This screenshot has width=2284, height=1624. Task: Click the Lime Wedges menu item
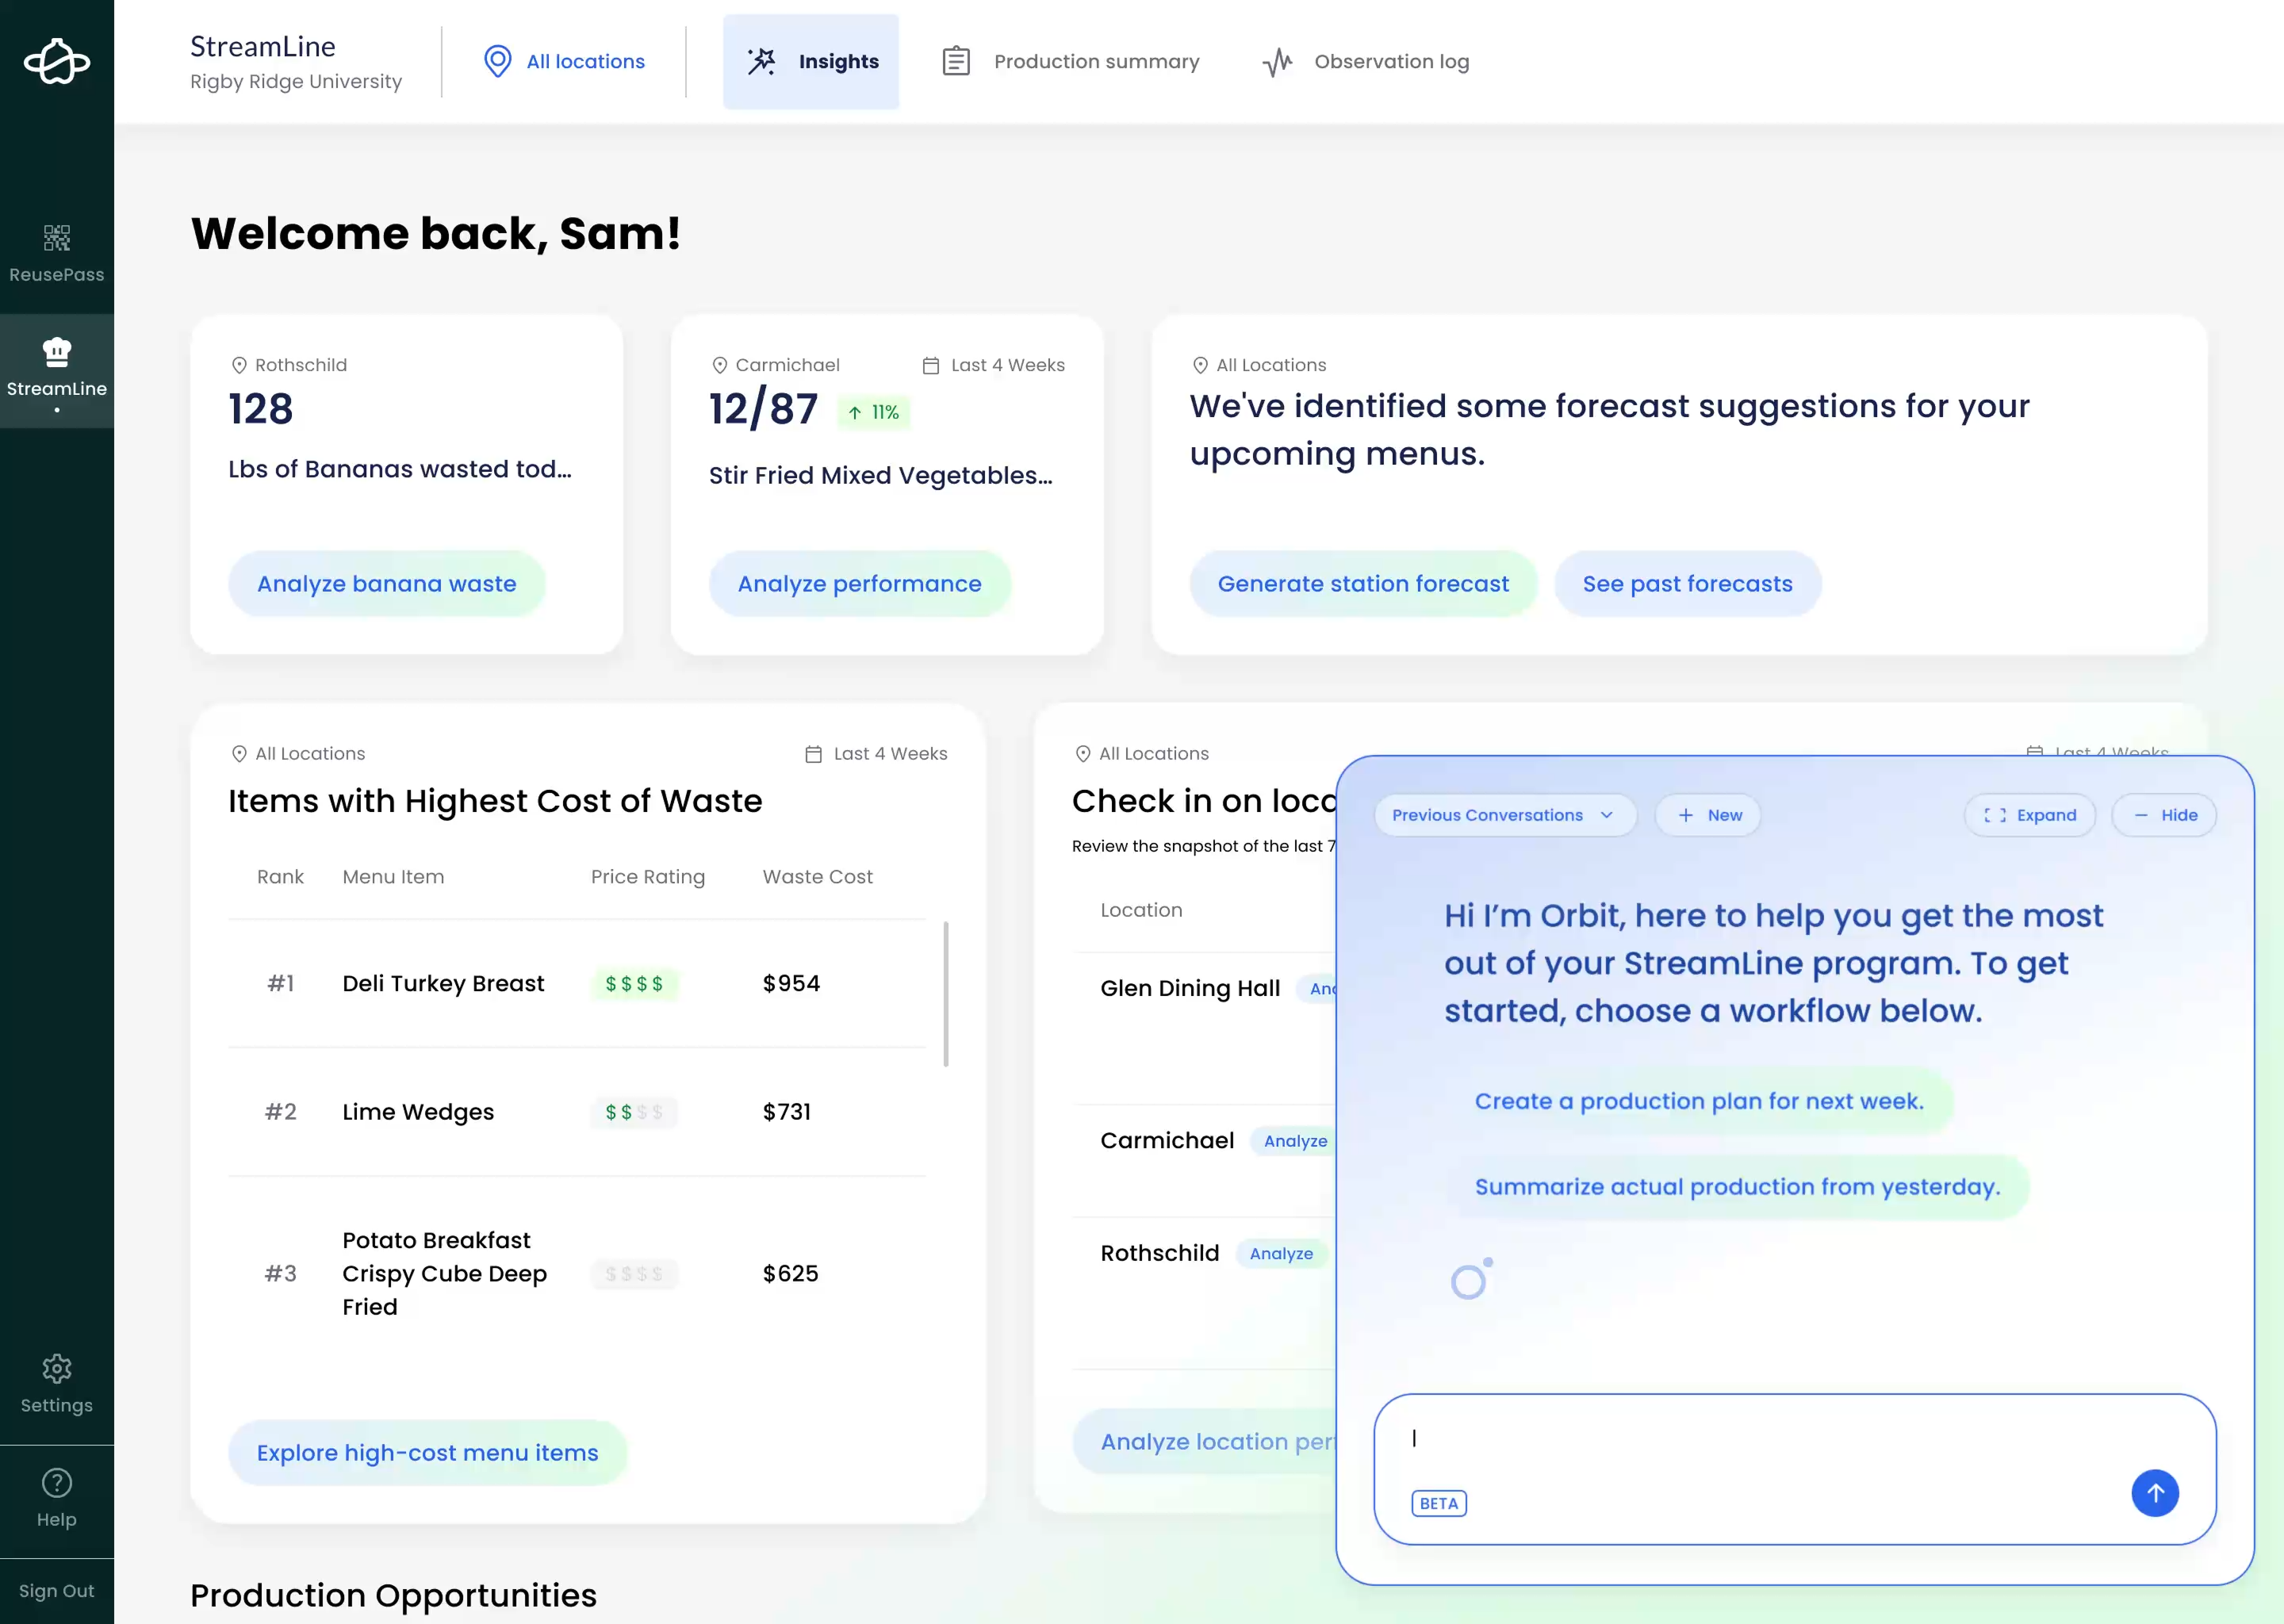tap(418, 1112)
